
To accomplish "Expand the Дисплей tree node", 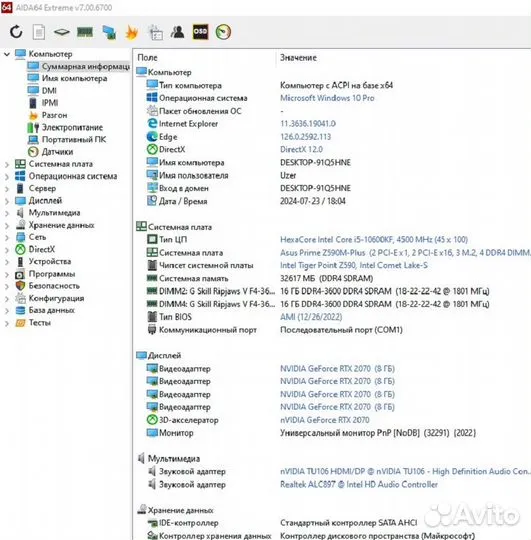I will (7, 201).
